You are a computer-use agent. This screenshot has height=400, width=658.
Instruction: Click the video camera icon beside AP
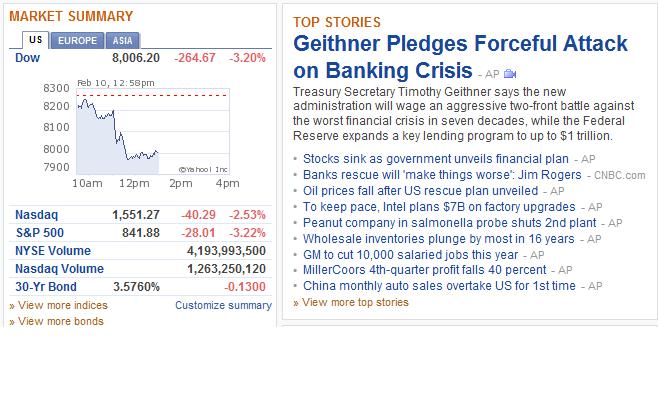coord(510,74)
